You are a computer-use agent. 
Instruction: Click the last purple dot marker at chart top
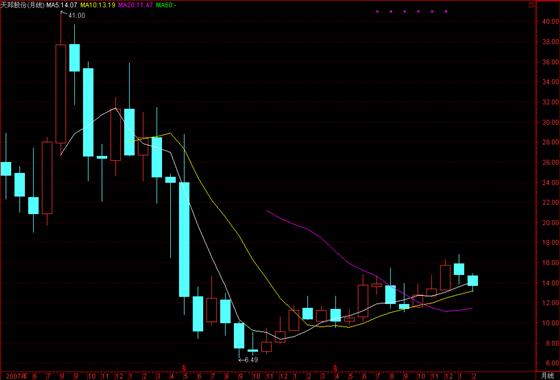click(x=446, y=11)
